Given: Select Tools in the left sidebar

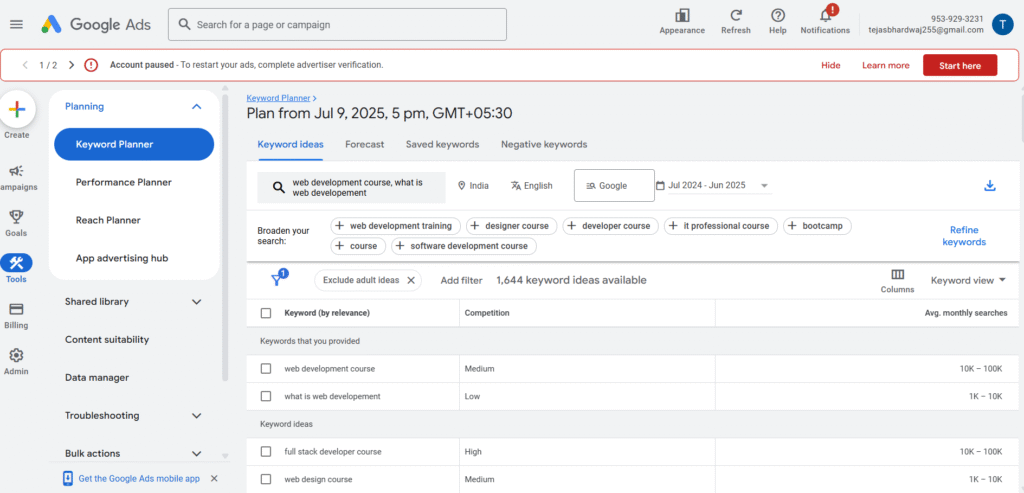Looking at the screenshot, I should click(16, 269).
